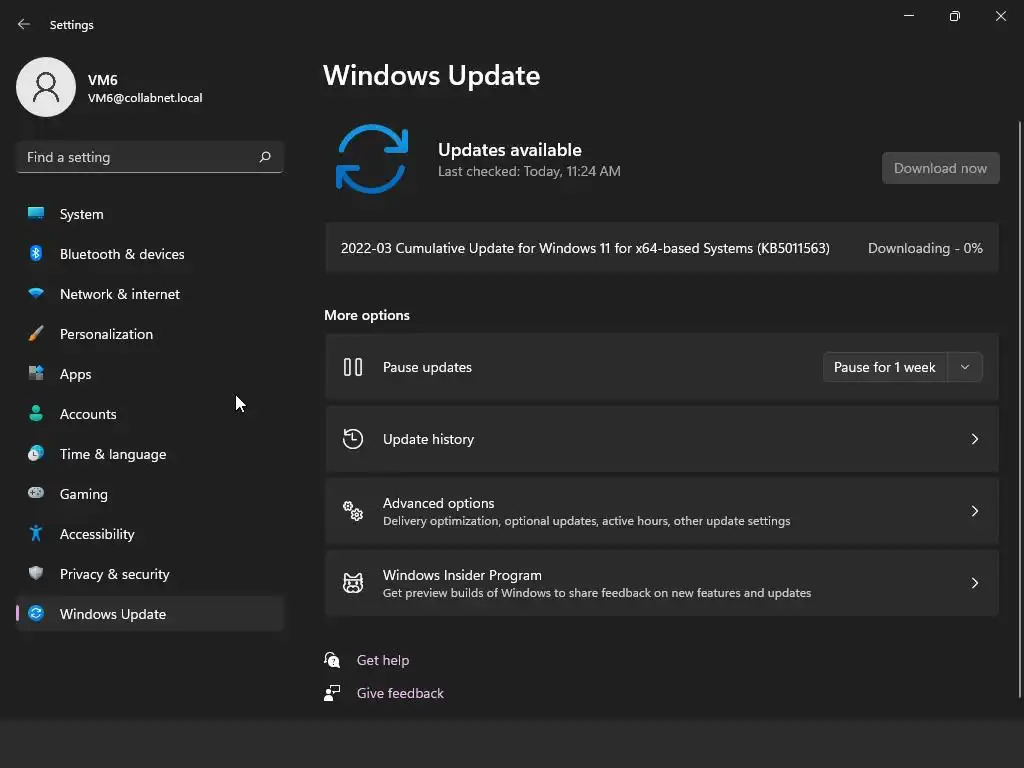Open the Pause duration dropdown arrow

[x=965, y=367]
